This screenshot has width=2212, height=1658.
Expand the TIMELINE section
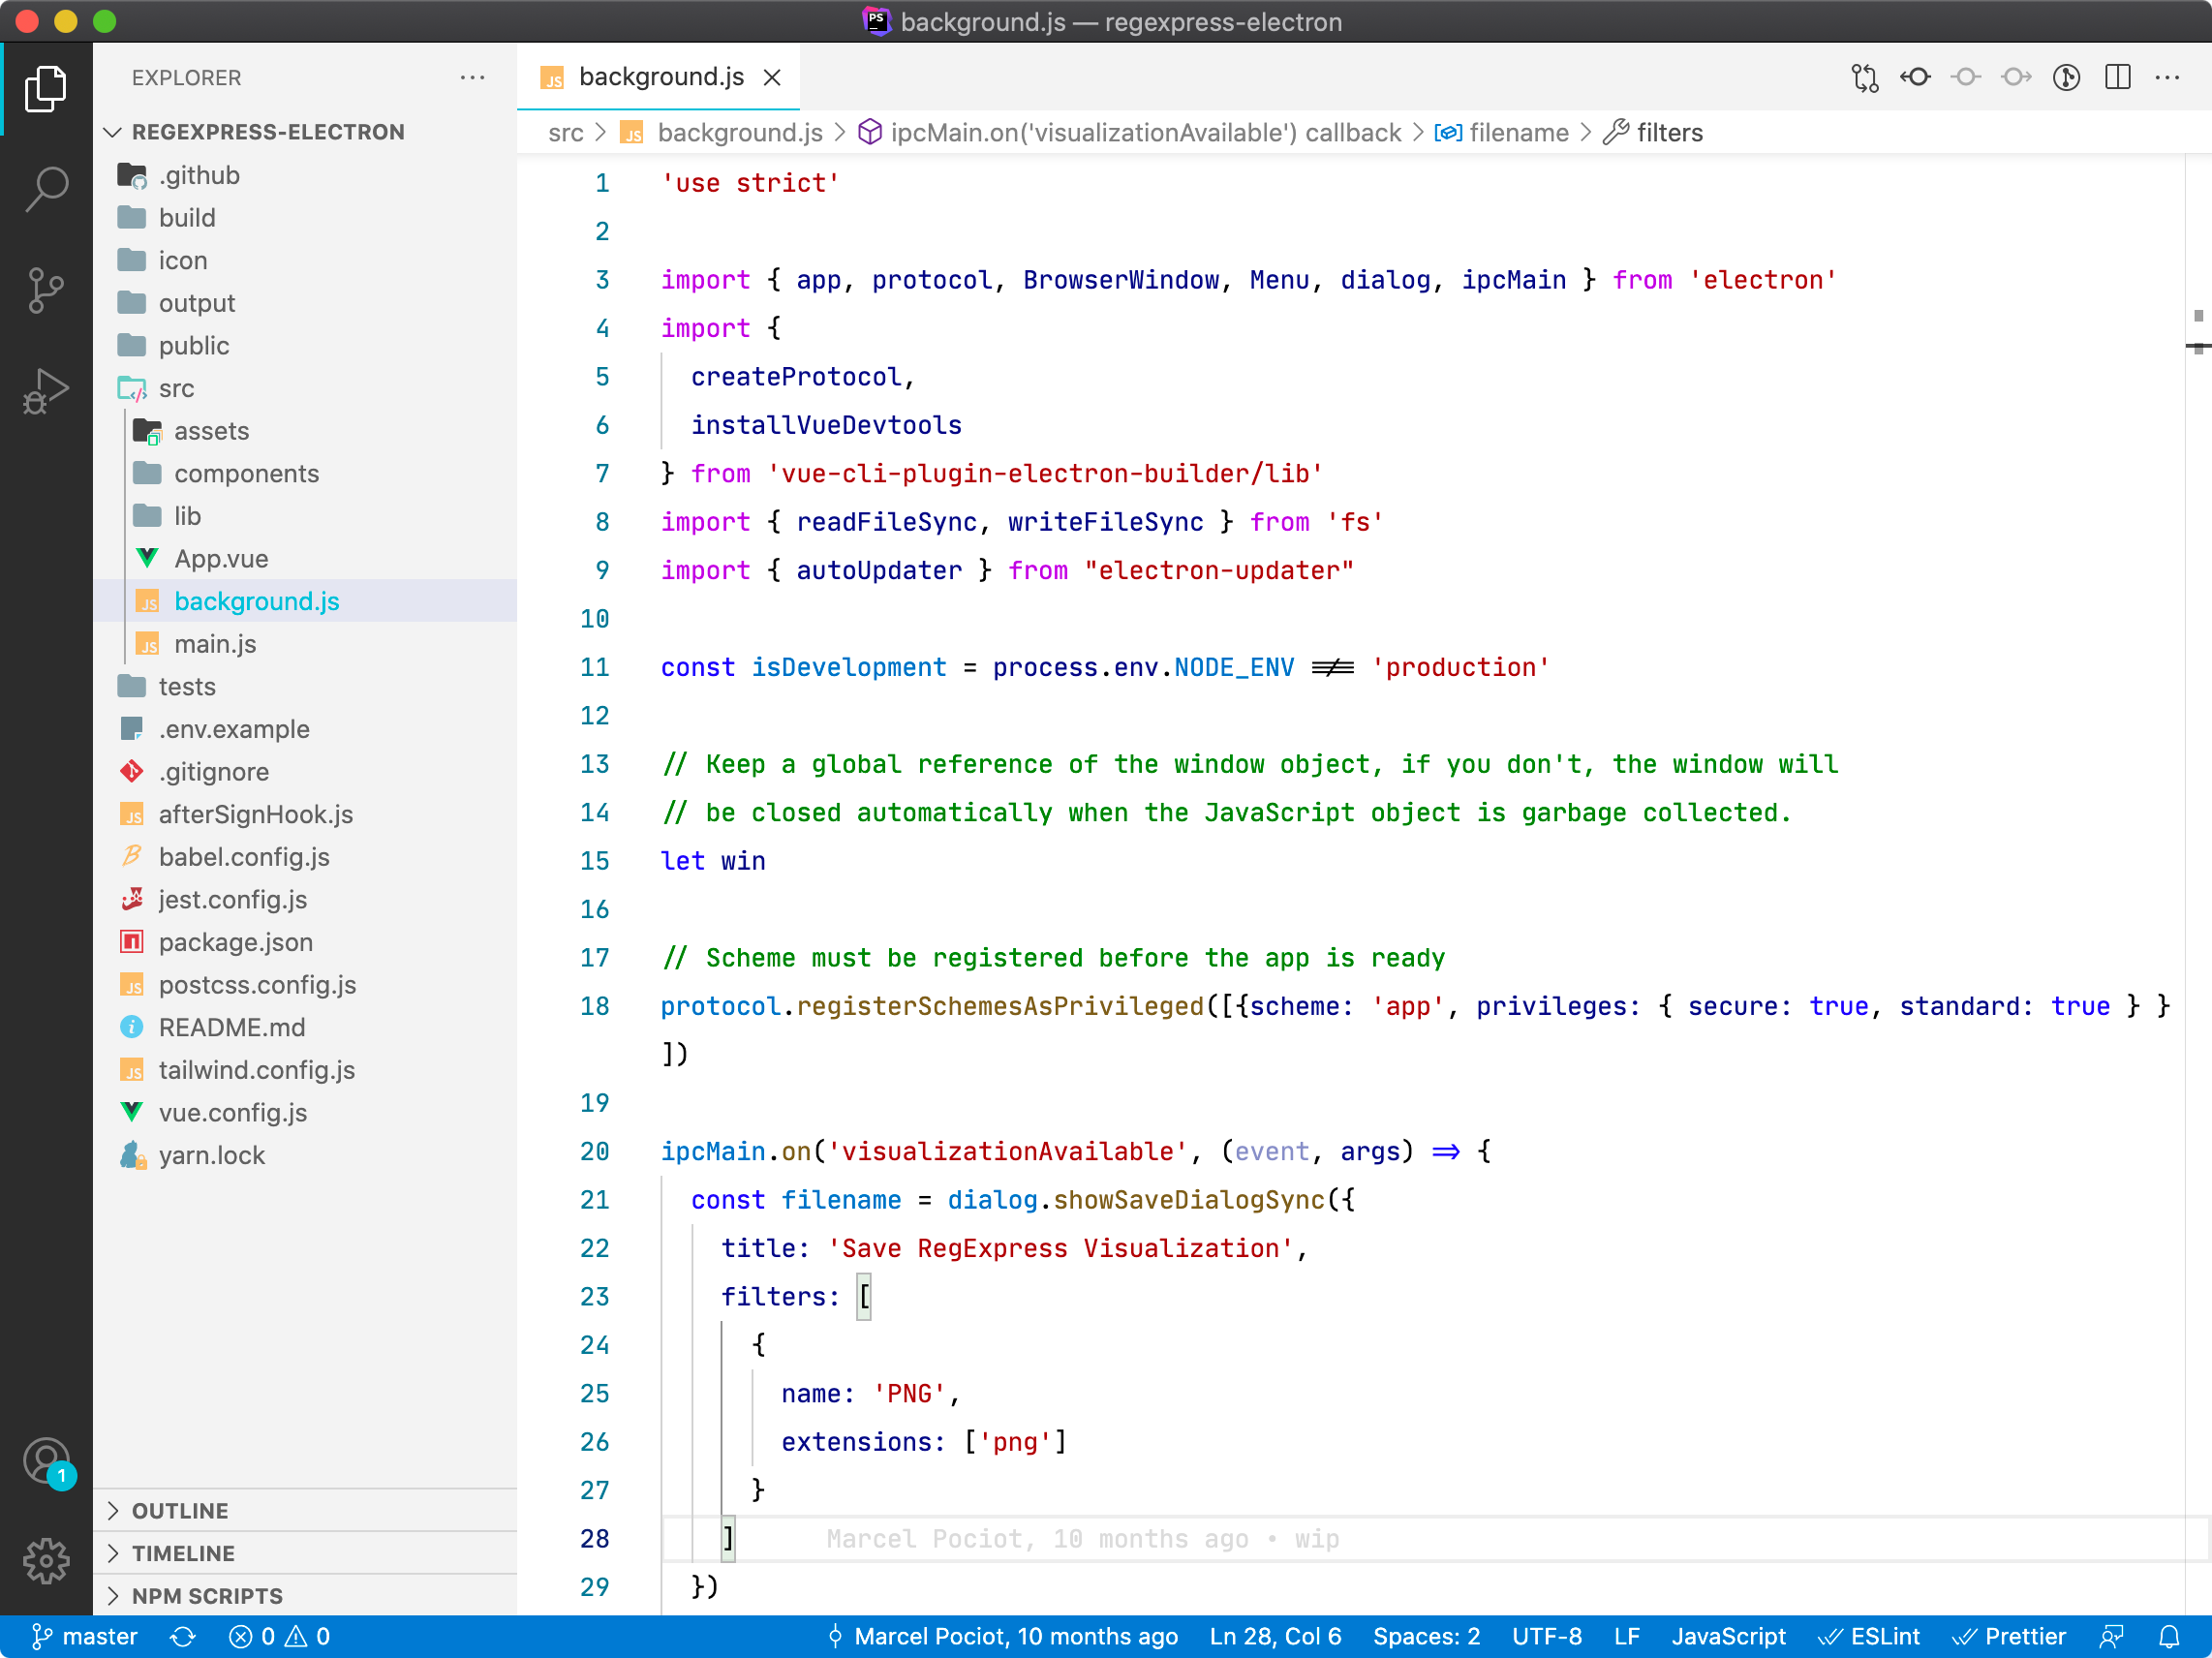(x=305, y=1553)
